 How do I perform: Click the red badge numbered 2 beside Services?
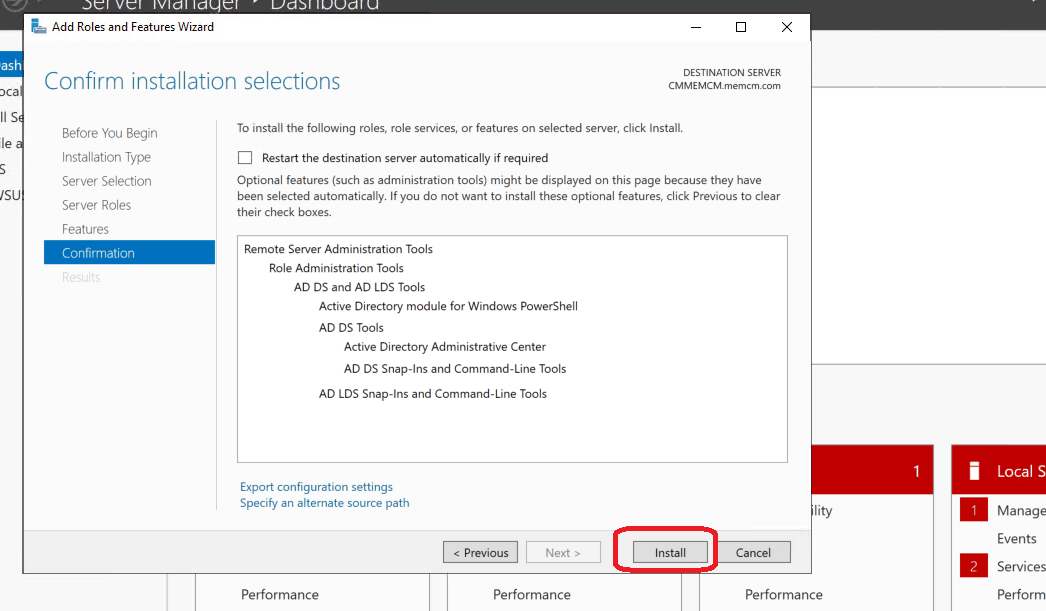tap(974, 565)
